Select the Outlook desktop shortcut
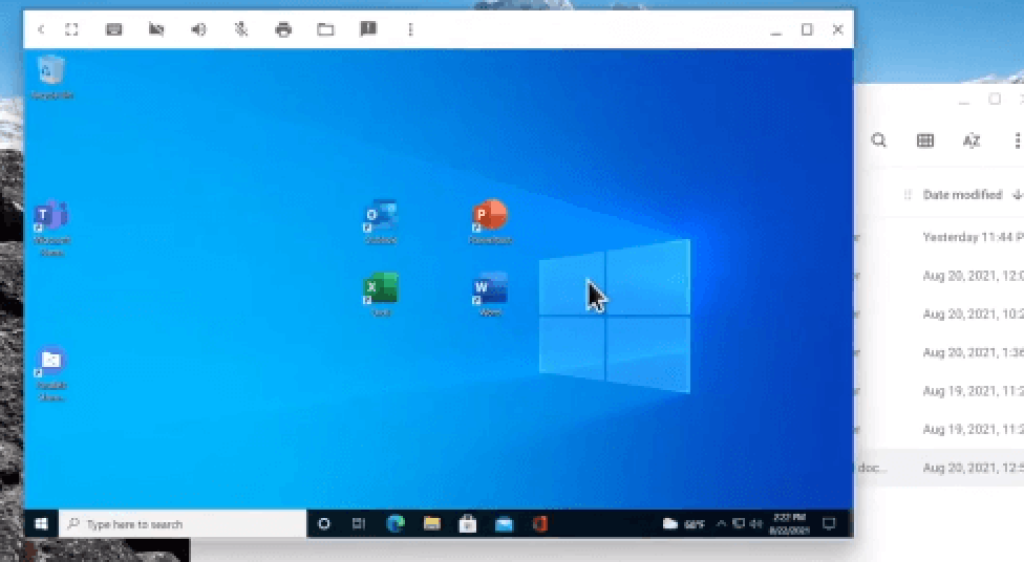Screen dimensions: 1024x562 [x=381, y=222]
